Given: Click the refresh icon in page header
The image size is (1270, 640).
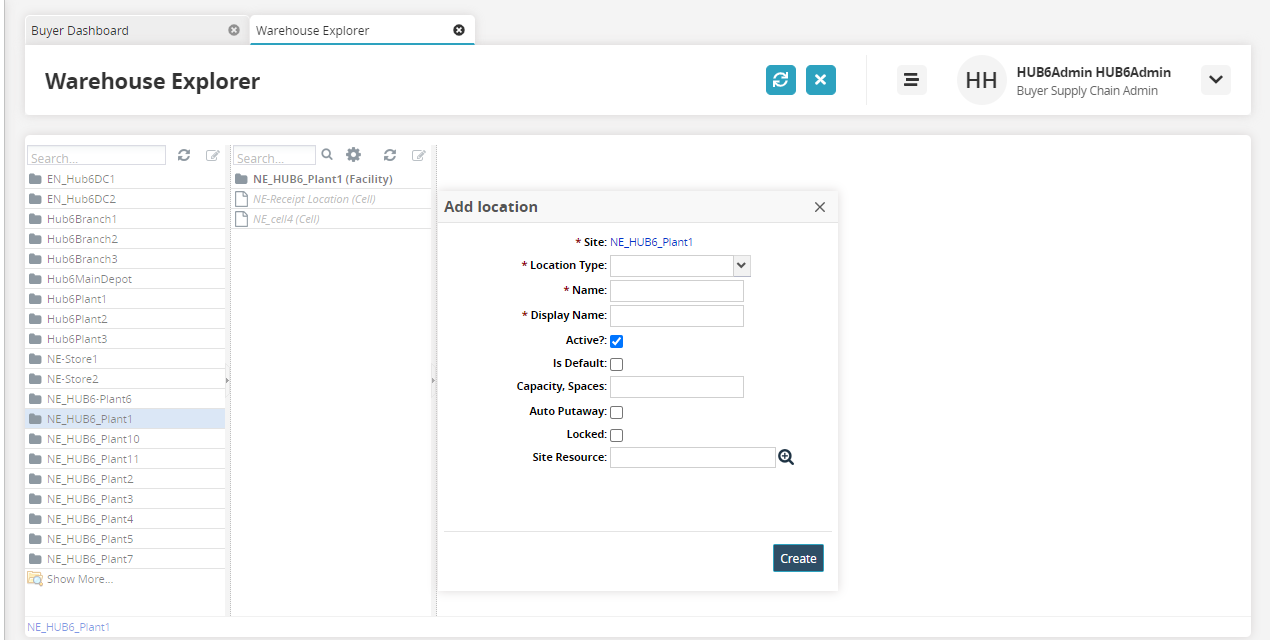Looking at the screenshot, I should 781,80.
